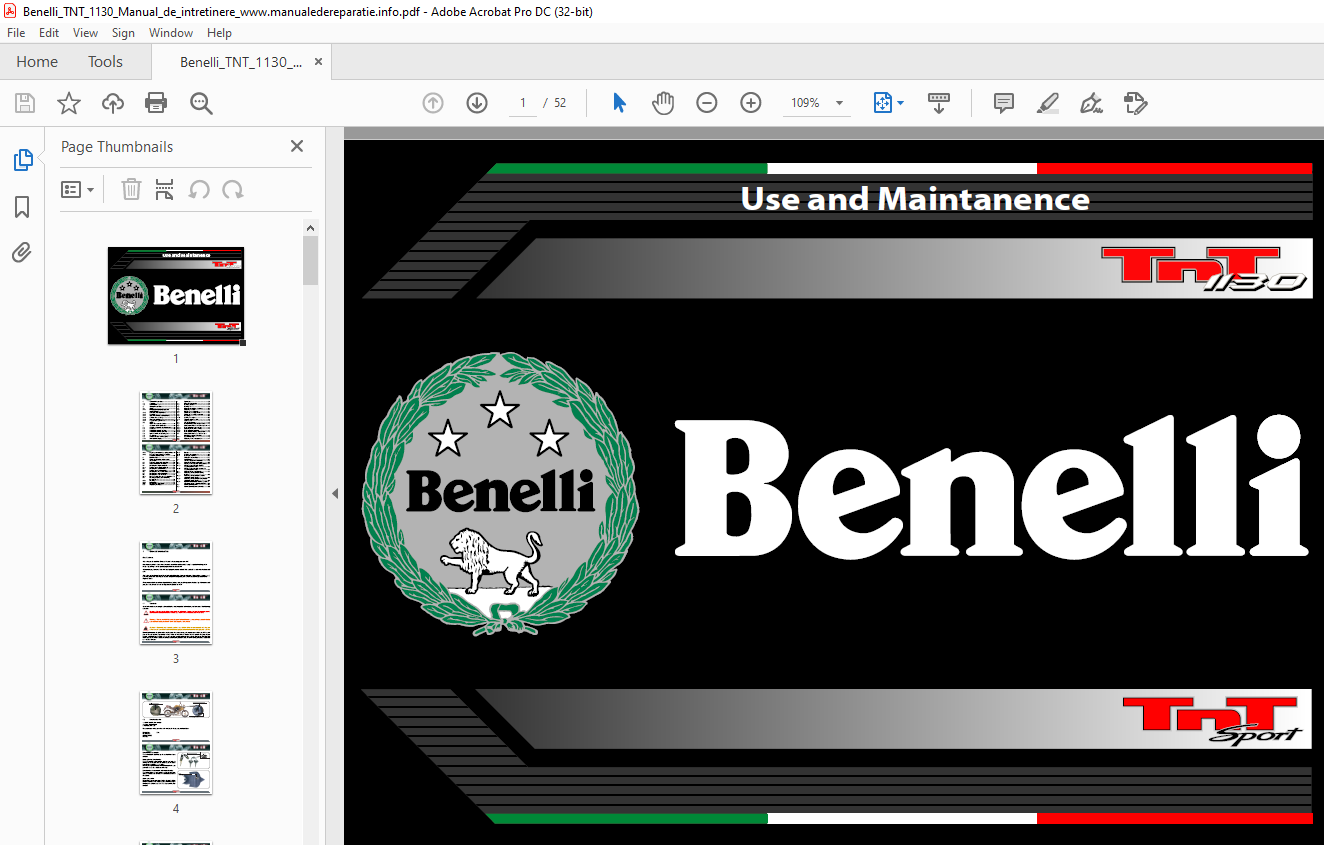1324x845 pixels.
Task: Select page 3 thumbnail
Action: coord(176,593)
